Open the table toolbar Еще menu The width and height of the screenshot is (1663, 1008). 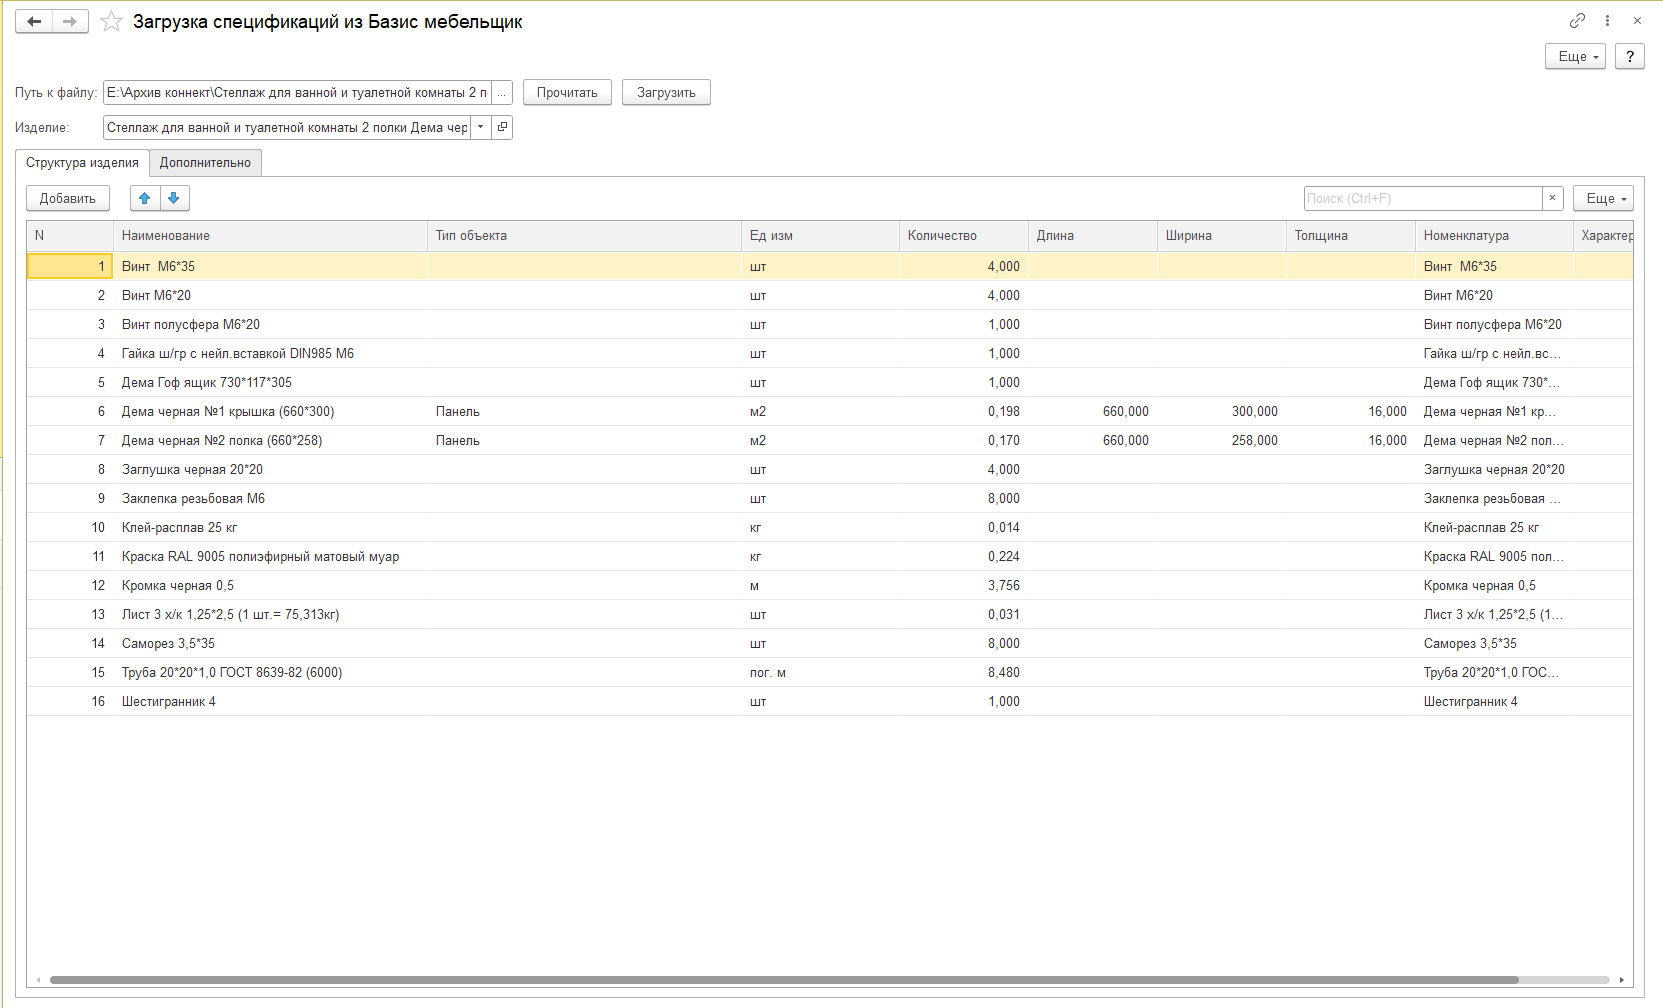point(1603,198)
